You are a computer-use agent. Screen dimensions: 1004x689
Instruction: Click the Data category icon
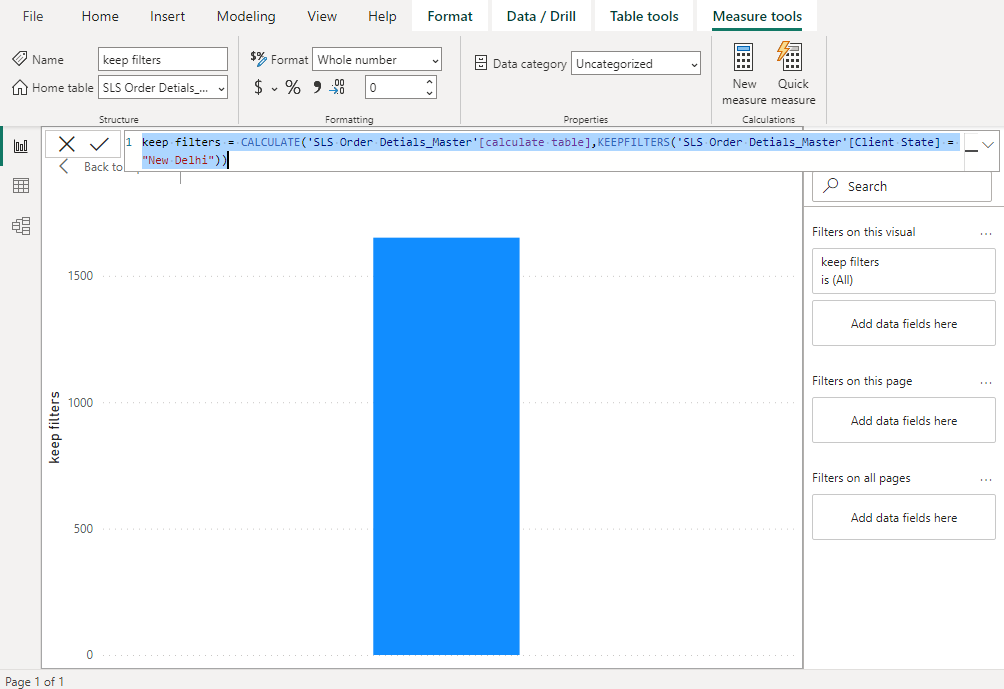[x=481, y=63]
